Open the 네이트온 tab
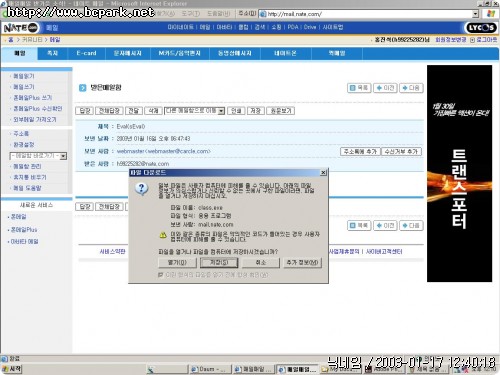Screen dimensions: 500x375 286,53
